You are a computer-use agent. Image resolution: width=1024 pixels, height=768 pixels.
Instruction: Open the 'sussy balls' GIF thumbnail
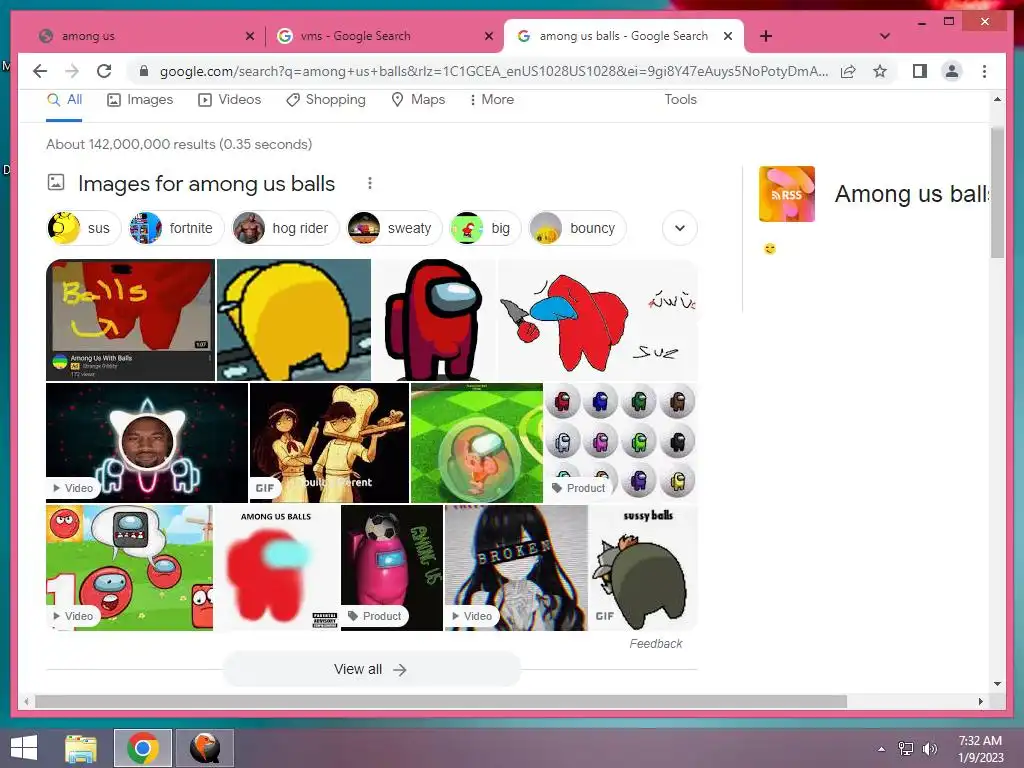[643, 568]
